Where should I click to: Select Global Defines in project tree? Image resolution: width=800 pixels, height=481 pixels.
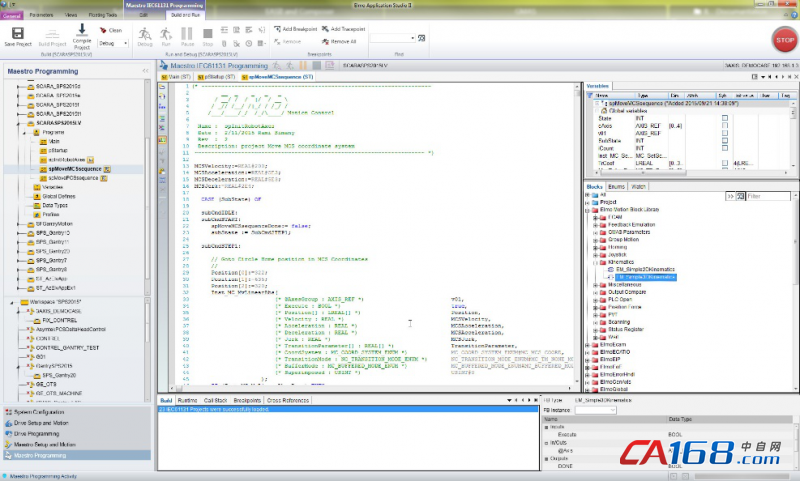[x=59, y=196]
